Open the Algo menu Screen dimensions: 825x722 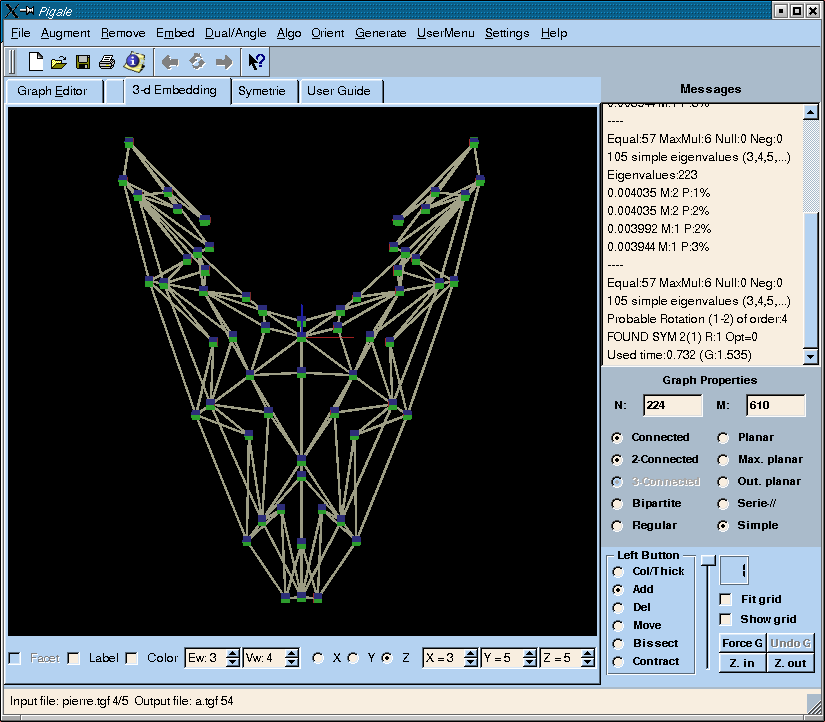tap(289, 33)
